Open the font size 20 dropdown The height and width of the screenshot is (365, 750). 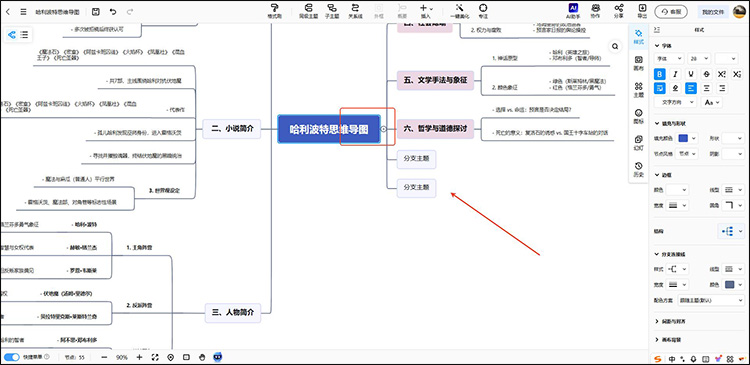tap(699, 58)
